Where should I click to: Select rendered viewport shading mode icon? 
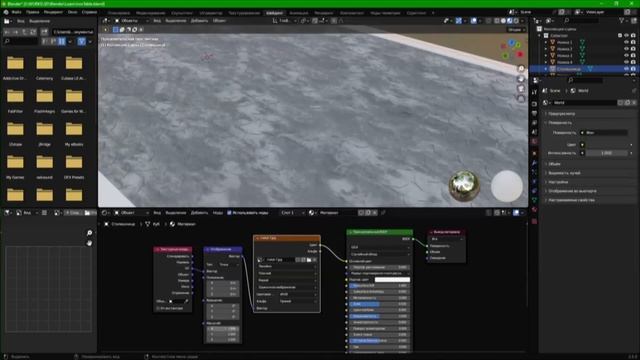pos(516,20)
